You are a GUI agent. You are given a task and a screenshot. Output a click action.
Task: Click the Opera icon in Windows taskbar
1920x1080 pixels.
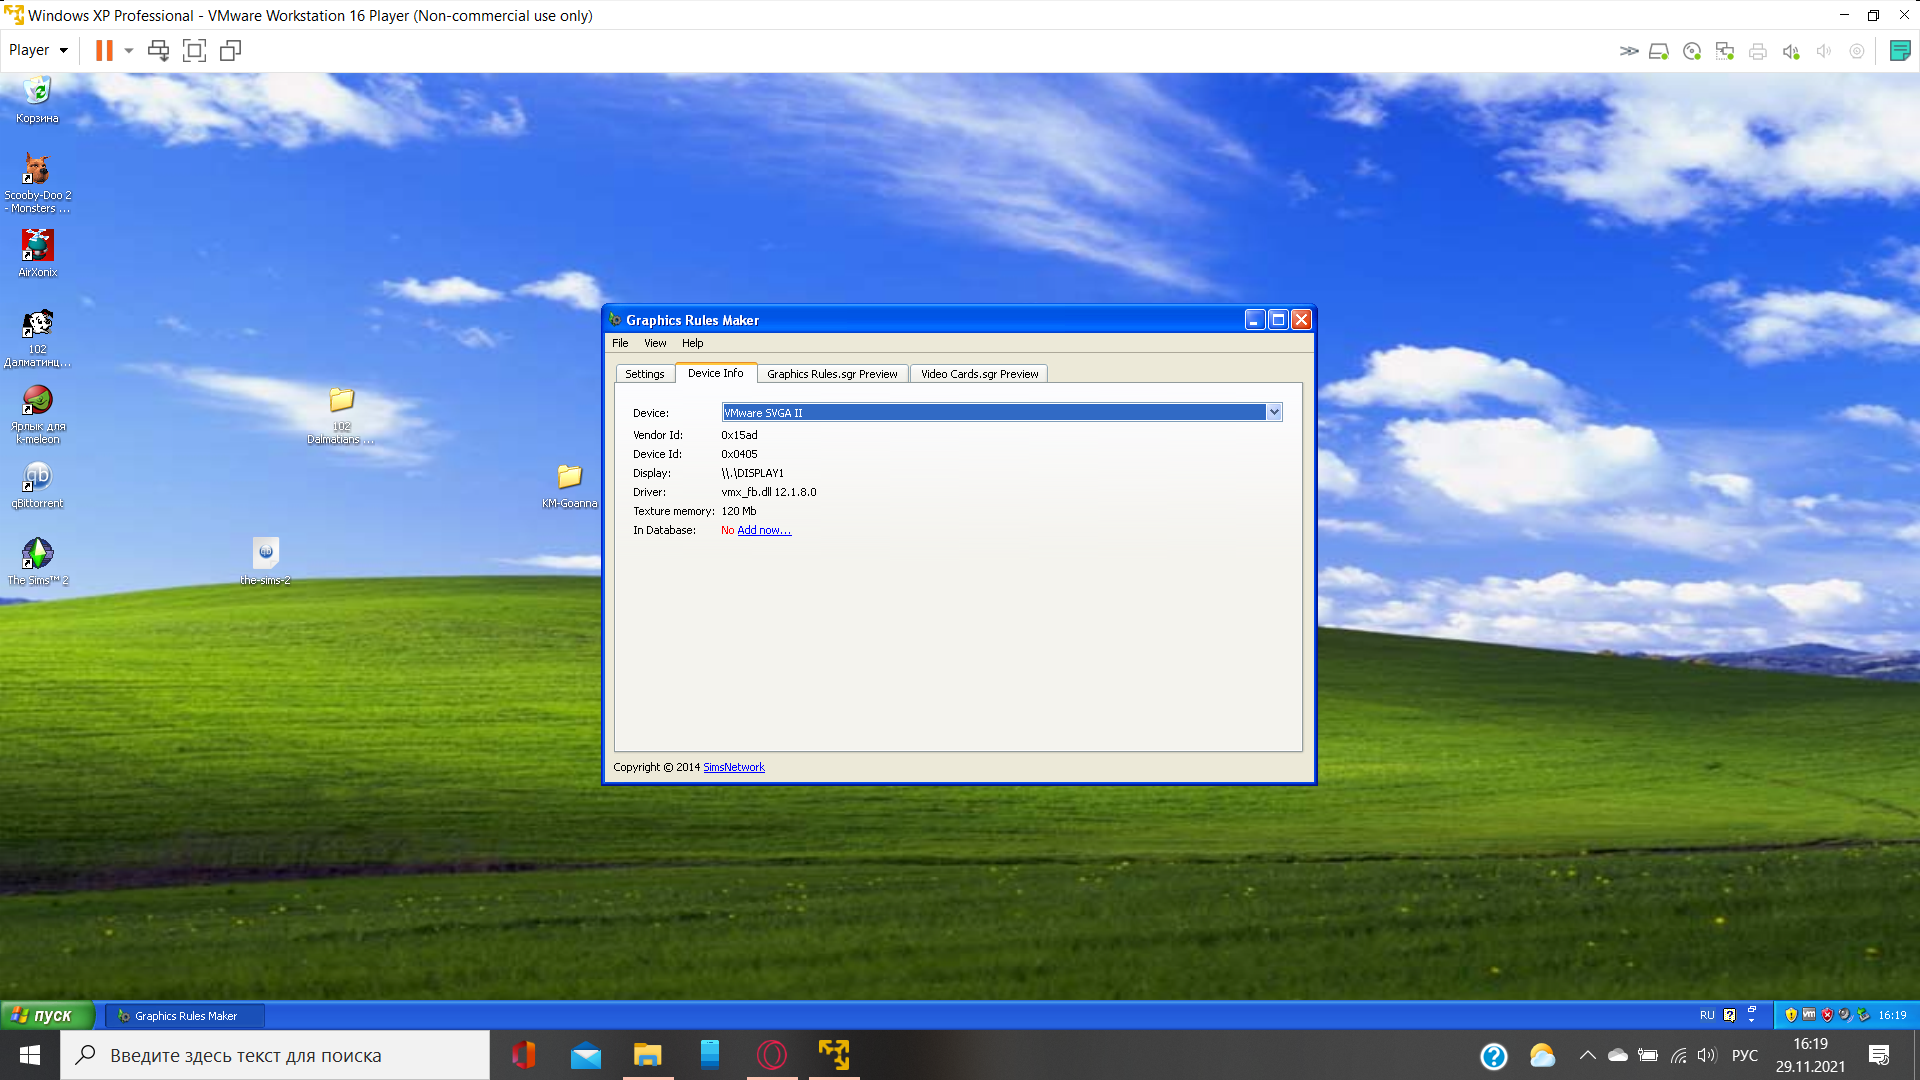772,1055
